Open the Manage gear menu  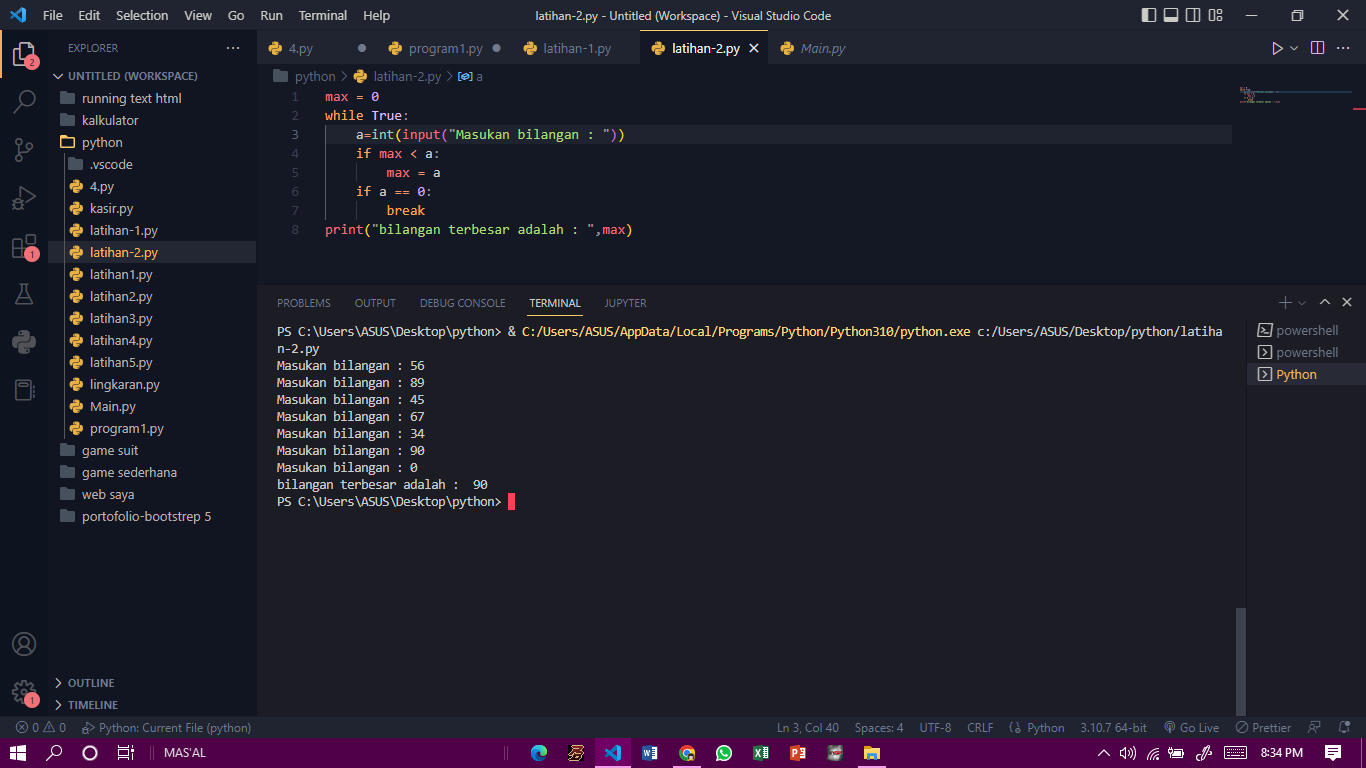24,692
